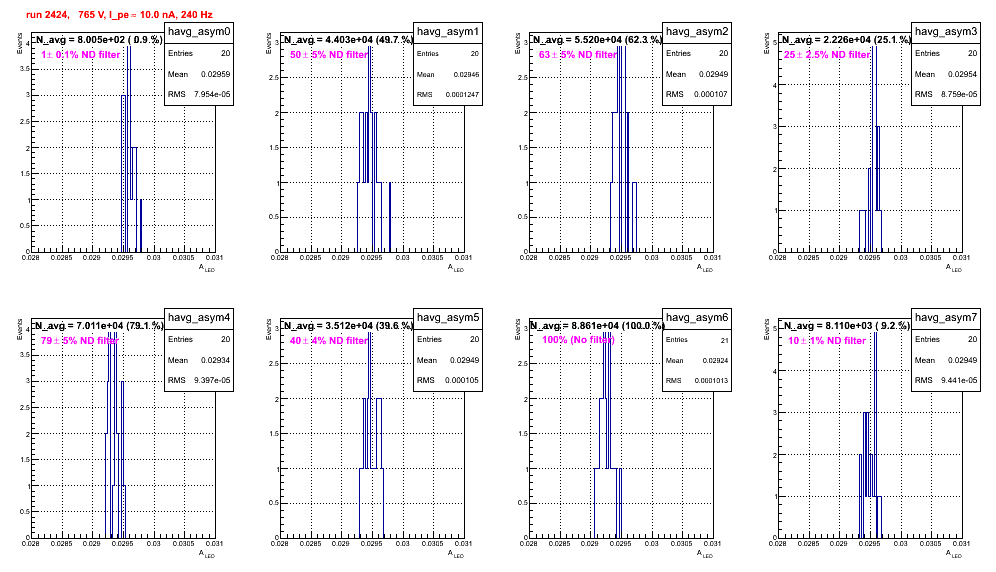Click the red run 2424 title text

[119, 15]
